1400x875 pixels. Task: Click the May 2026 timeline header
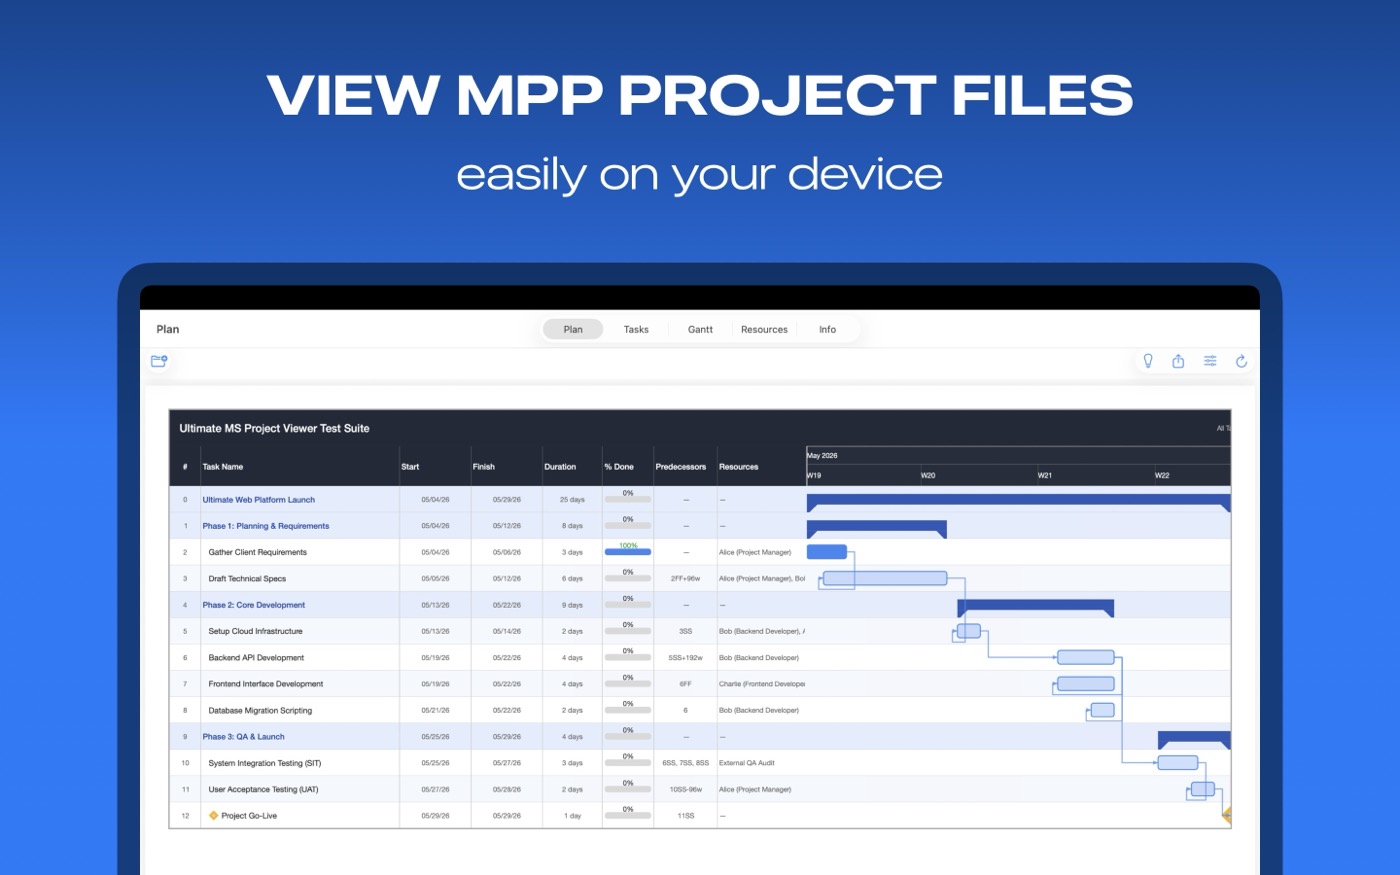coord(823,456)
